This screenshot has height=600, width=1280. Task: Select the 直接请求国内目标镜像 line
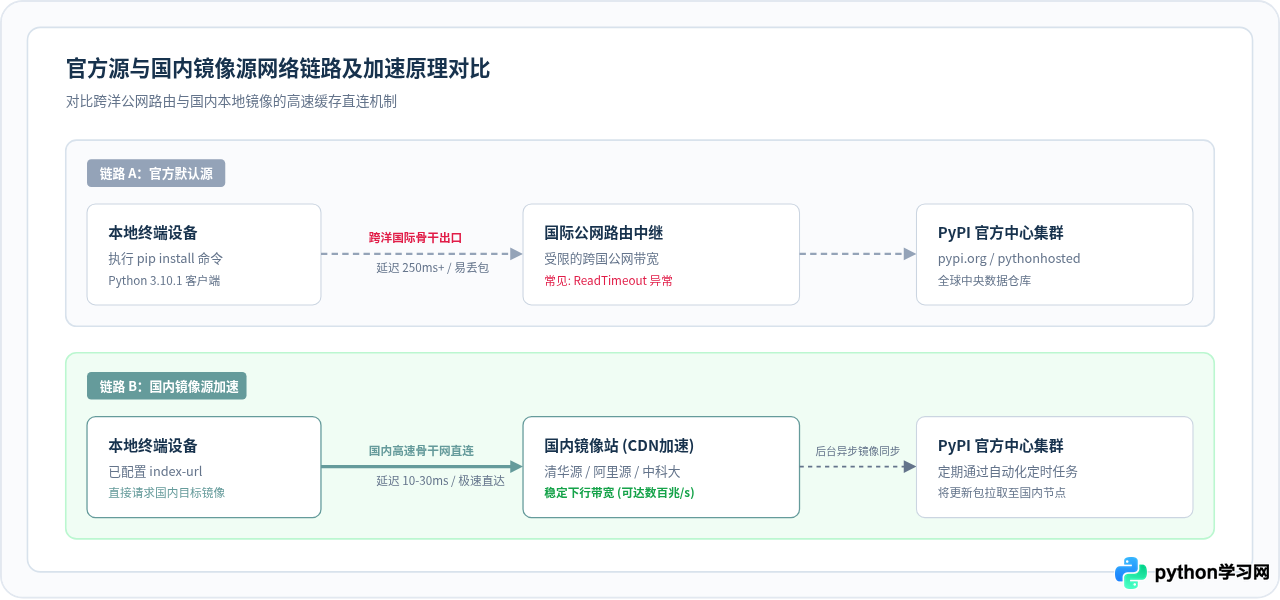[167, 493]
